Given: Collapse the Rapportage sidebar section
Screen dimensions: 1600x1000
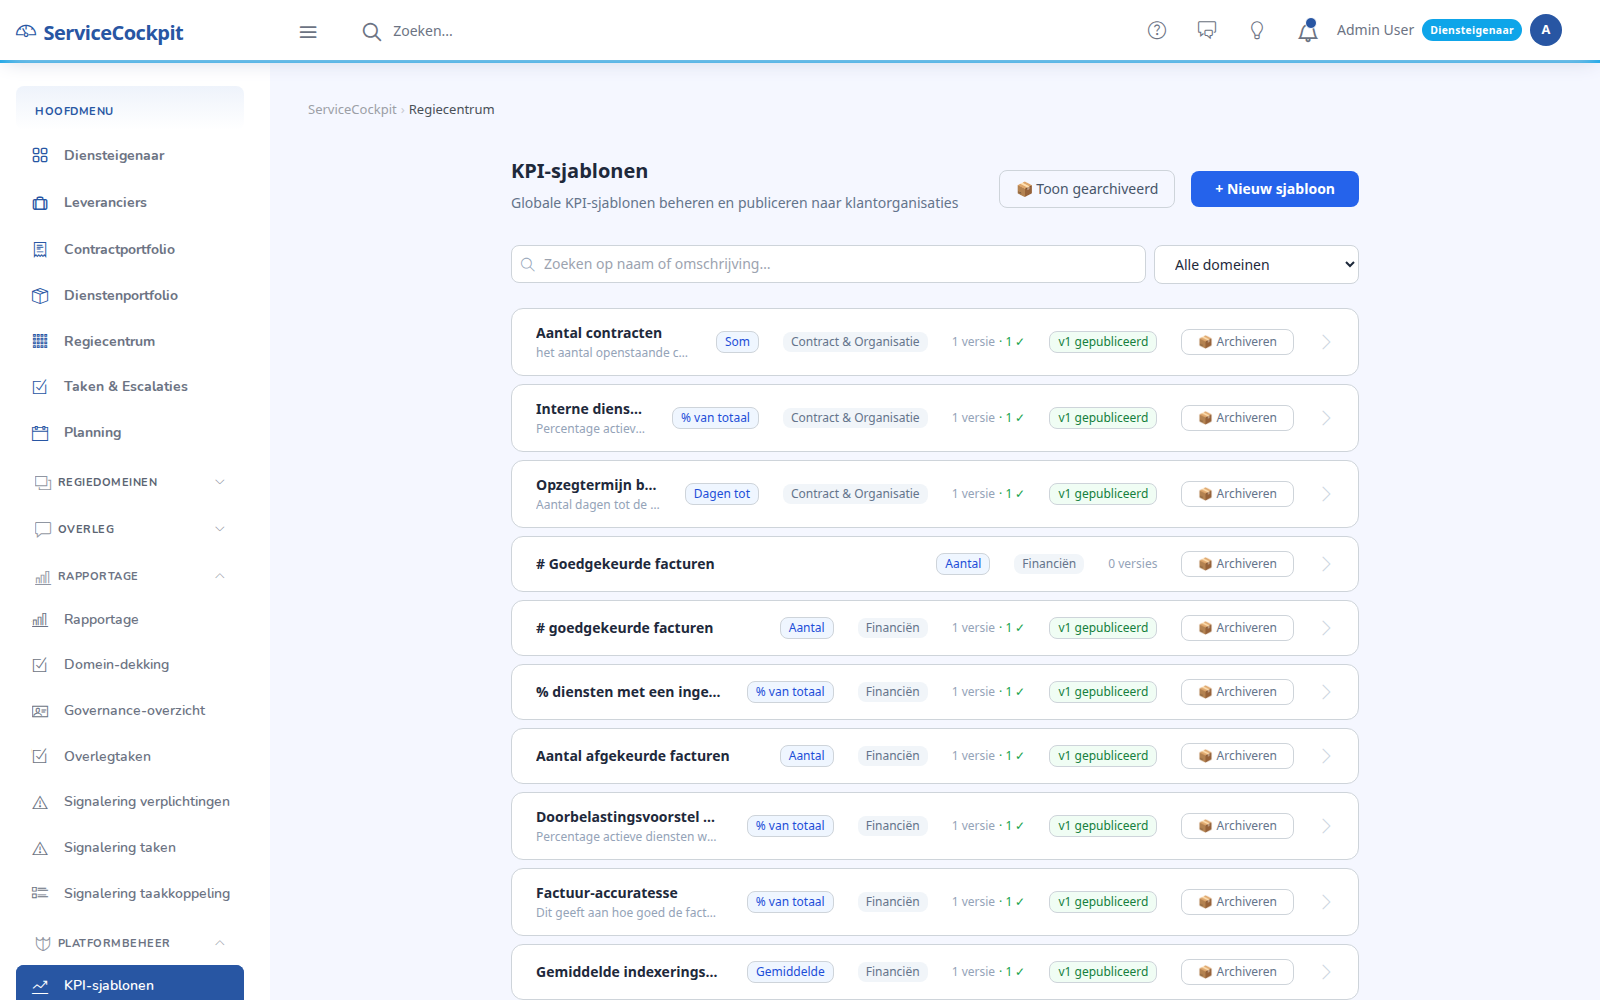Looking at the screenshot, I should pos(130,576).
